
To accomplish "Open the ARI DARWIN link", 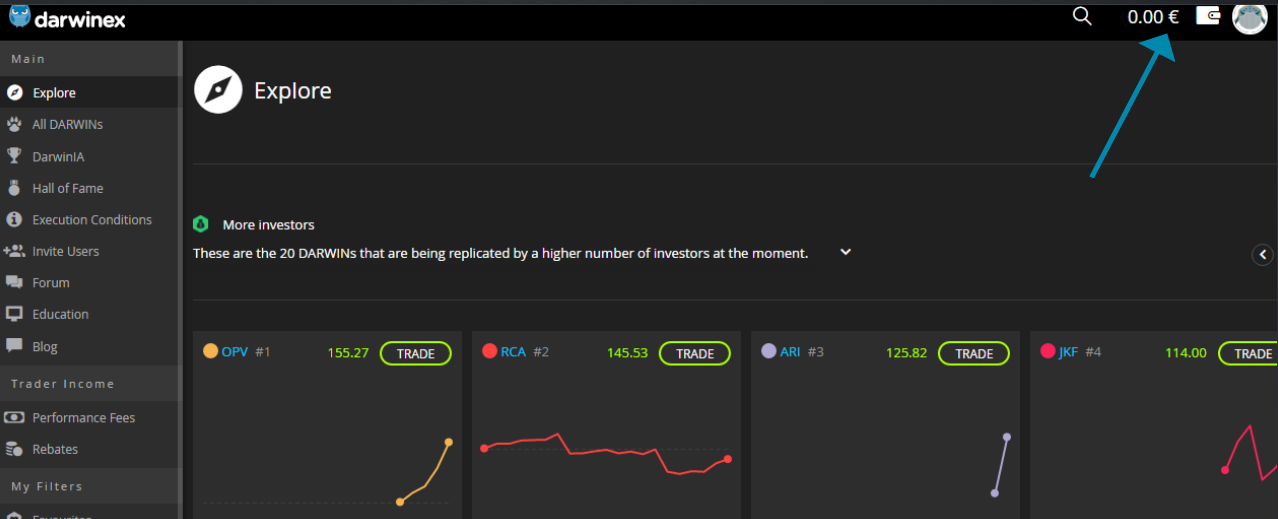I will (790, 352).
